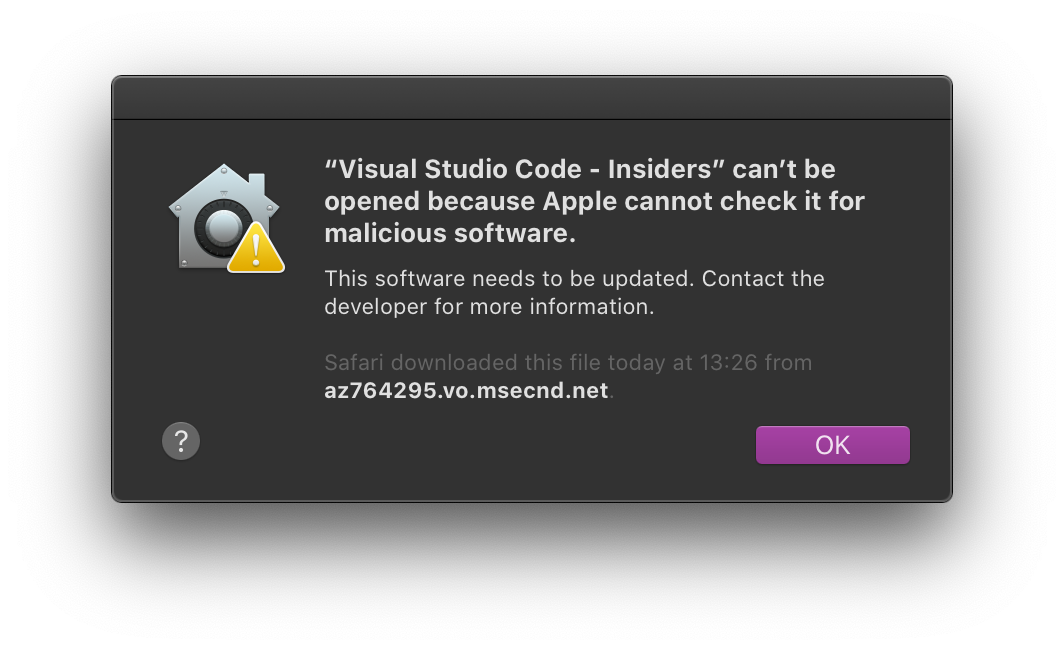Screen dimensions: 1064x650
Task: Click the malicious software warning headline
Action: click(594, 201)
